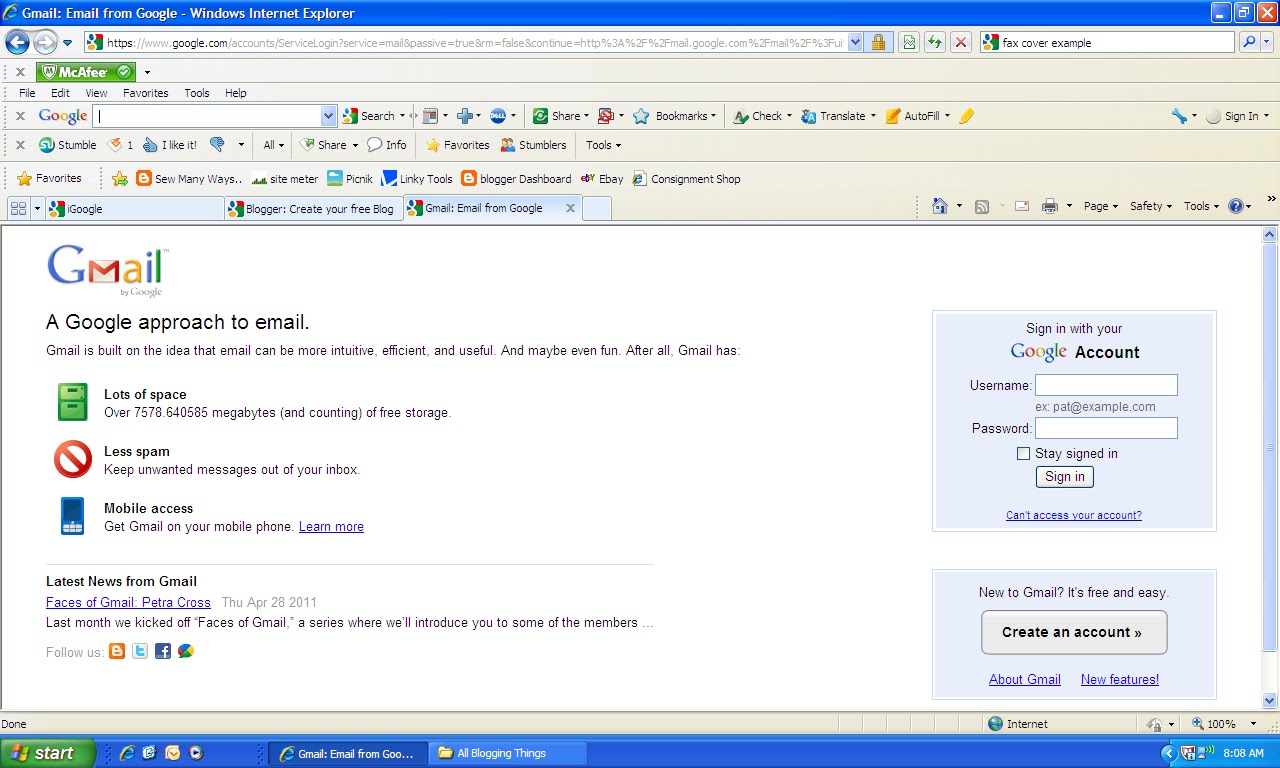
Task: Click the Refresh page icon
Action: (934, 42)
